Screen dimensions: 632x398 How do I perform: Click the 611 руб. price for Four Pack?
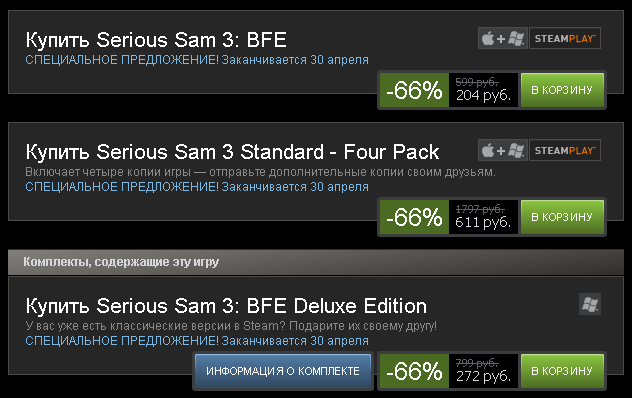[483, 223]
